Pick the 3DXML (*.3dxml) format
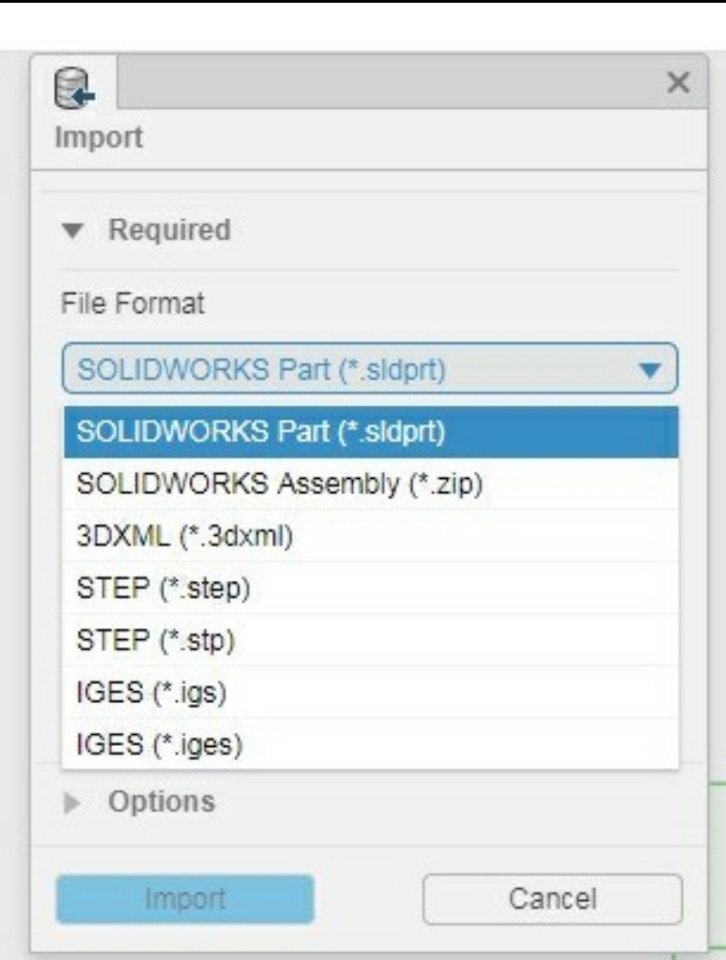This screenshot has width=726, height=960. [185, 536]
